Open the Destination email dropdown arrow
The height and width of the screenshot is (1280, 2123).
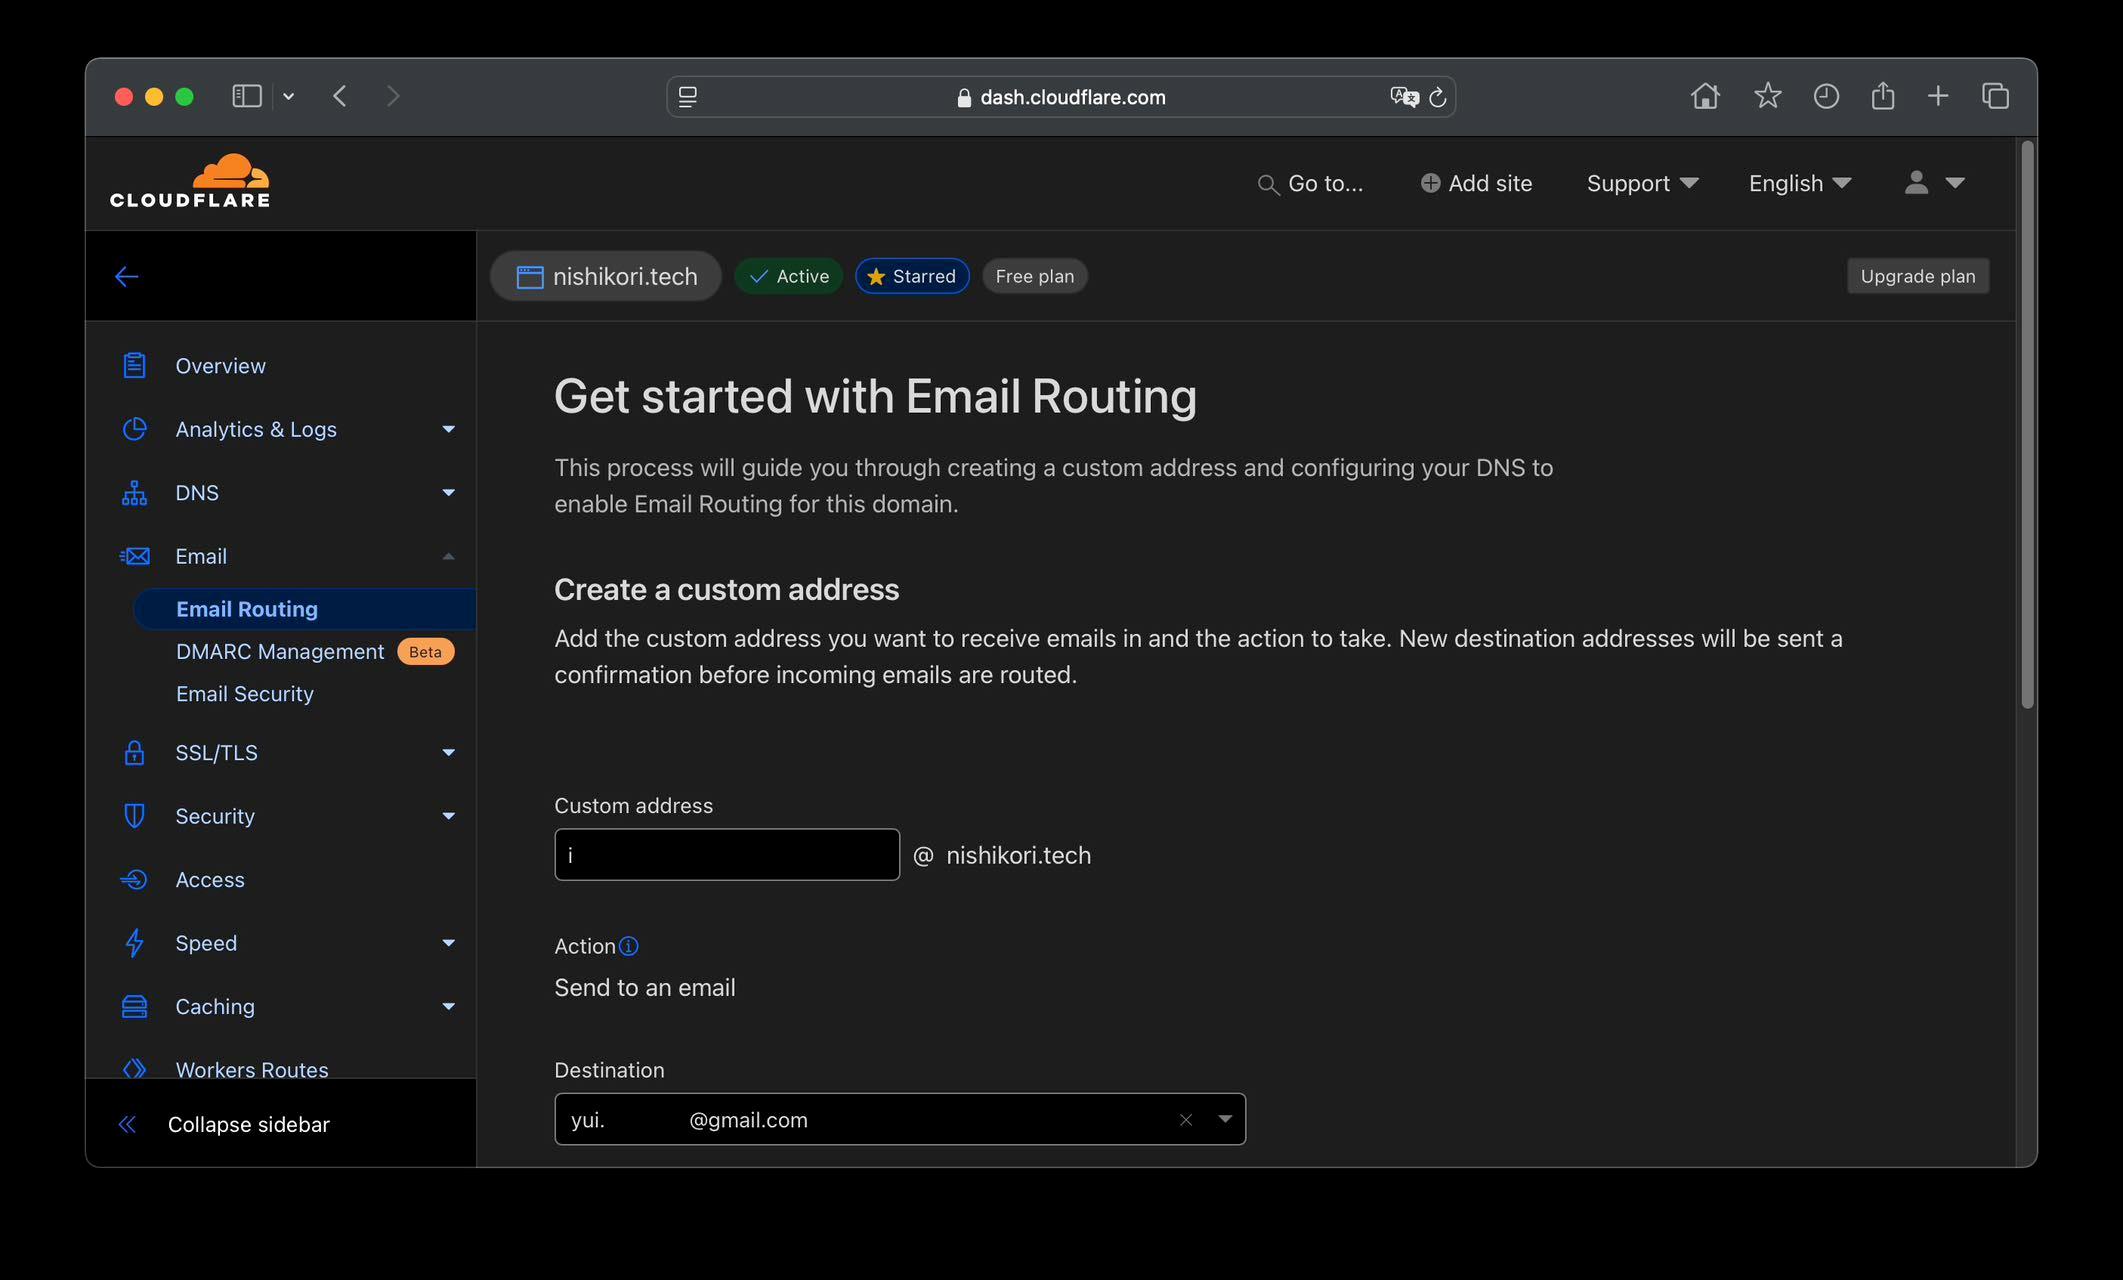1225,1120
